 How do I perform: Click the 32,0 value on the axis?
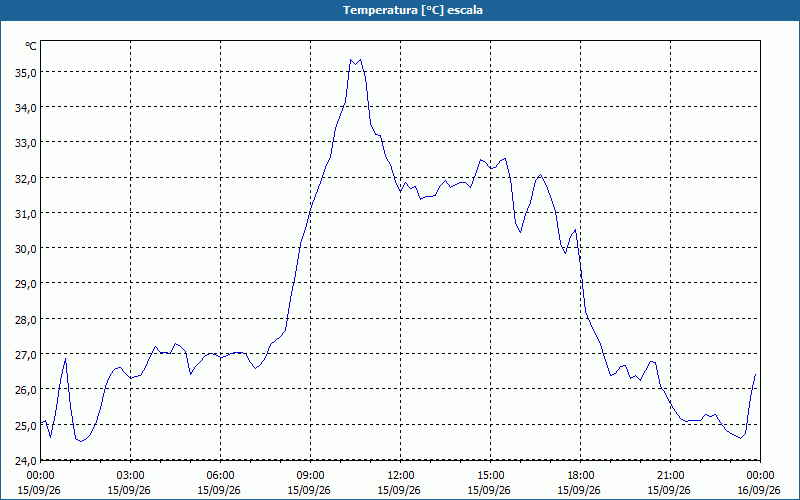tap(26, 179)
